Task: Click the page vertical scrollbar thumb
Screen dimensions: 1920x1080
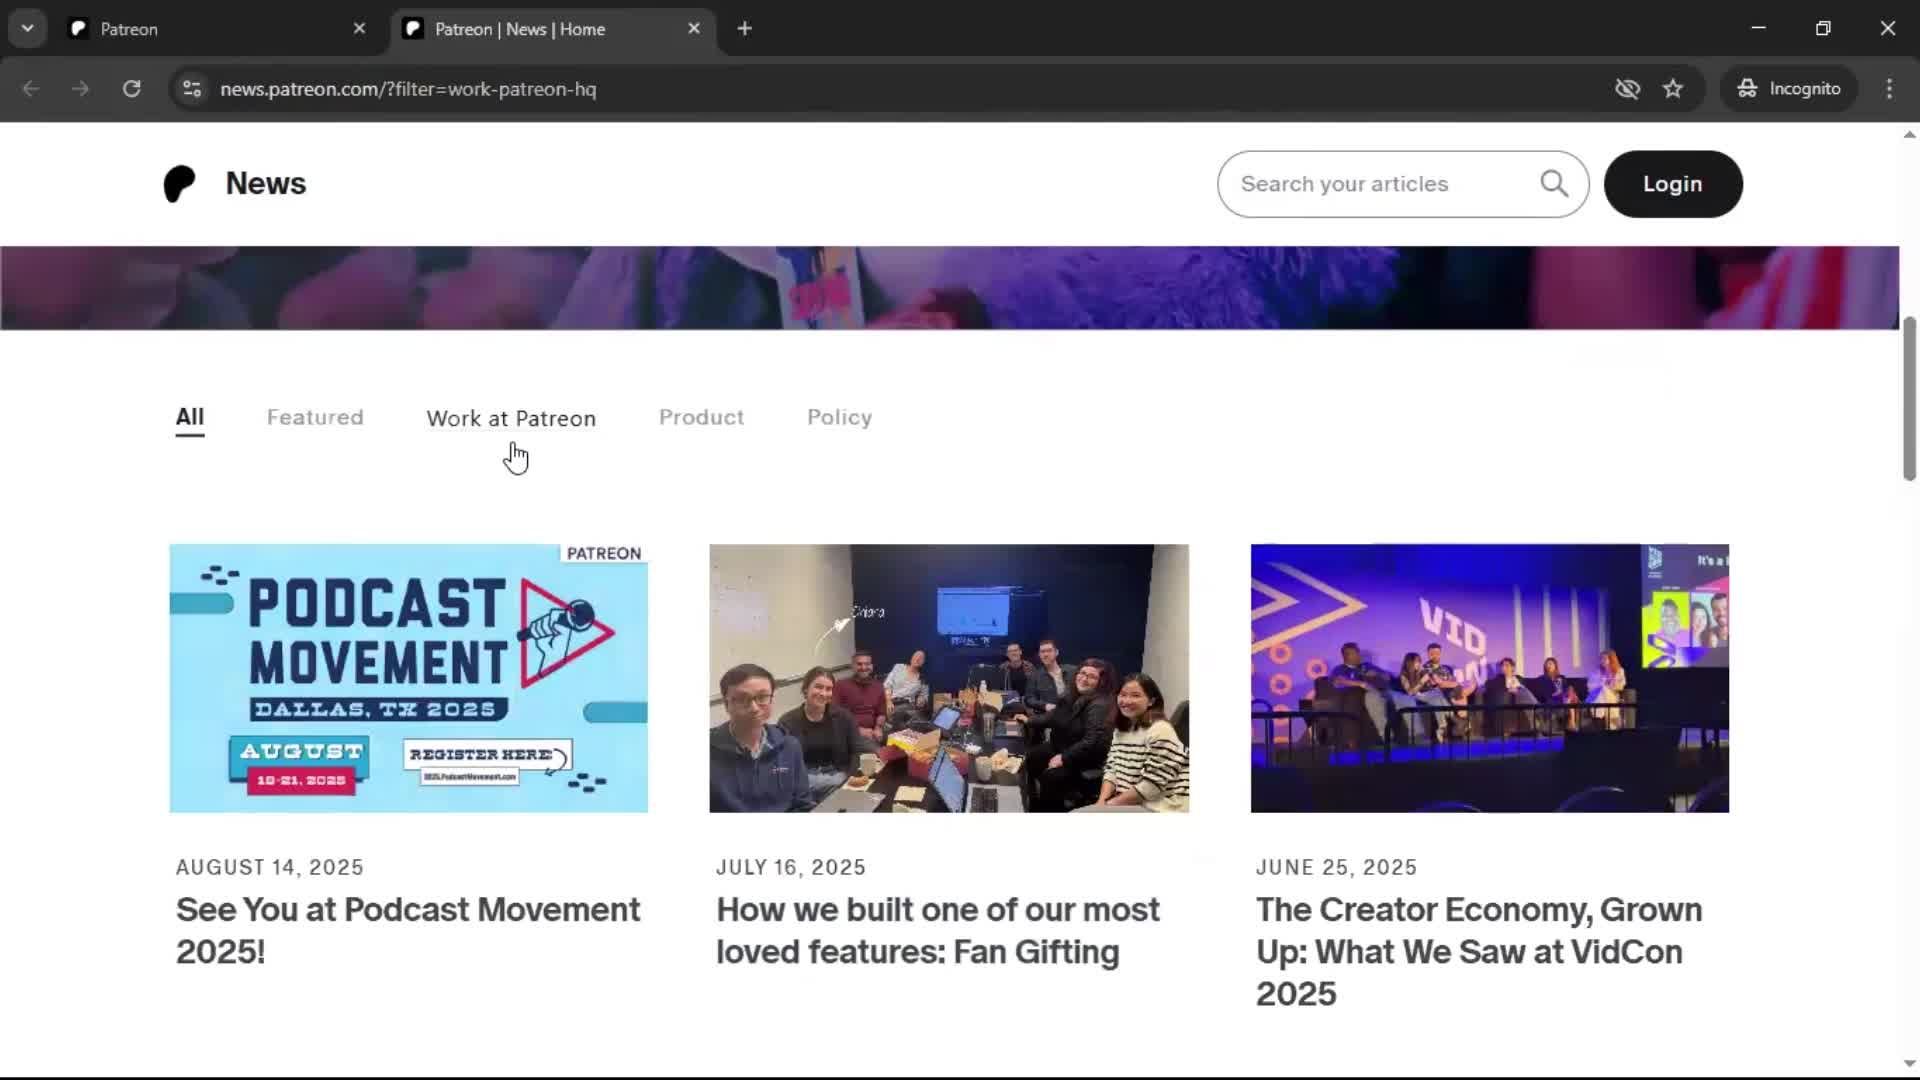Action: [x=1909, y=399]
